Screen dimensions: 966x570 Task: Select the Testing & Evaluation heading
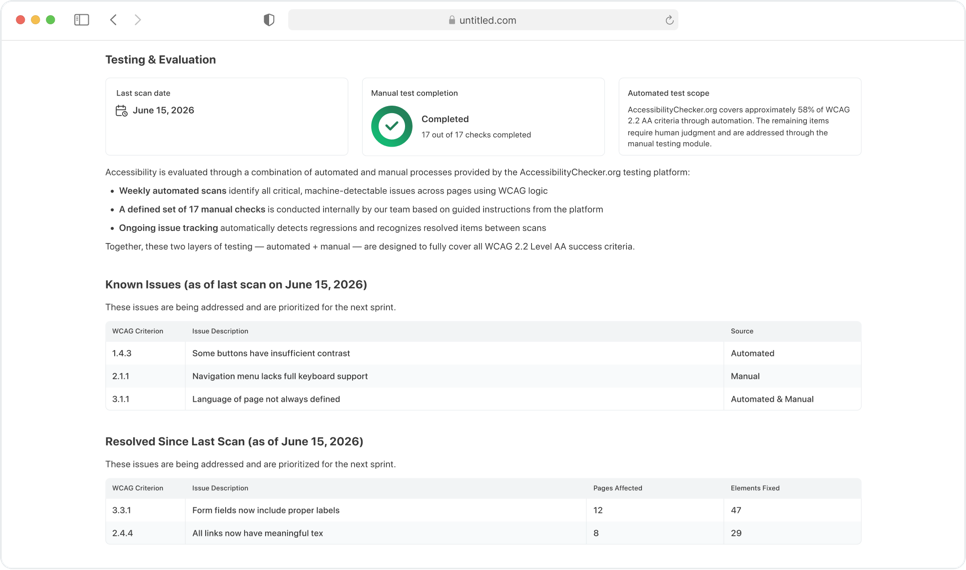click(160, 60)
